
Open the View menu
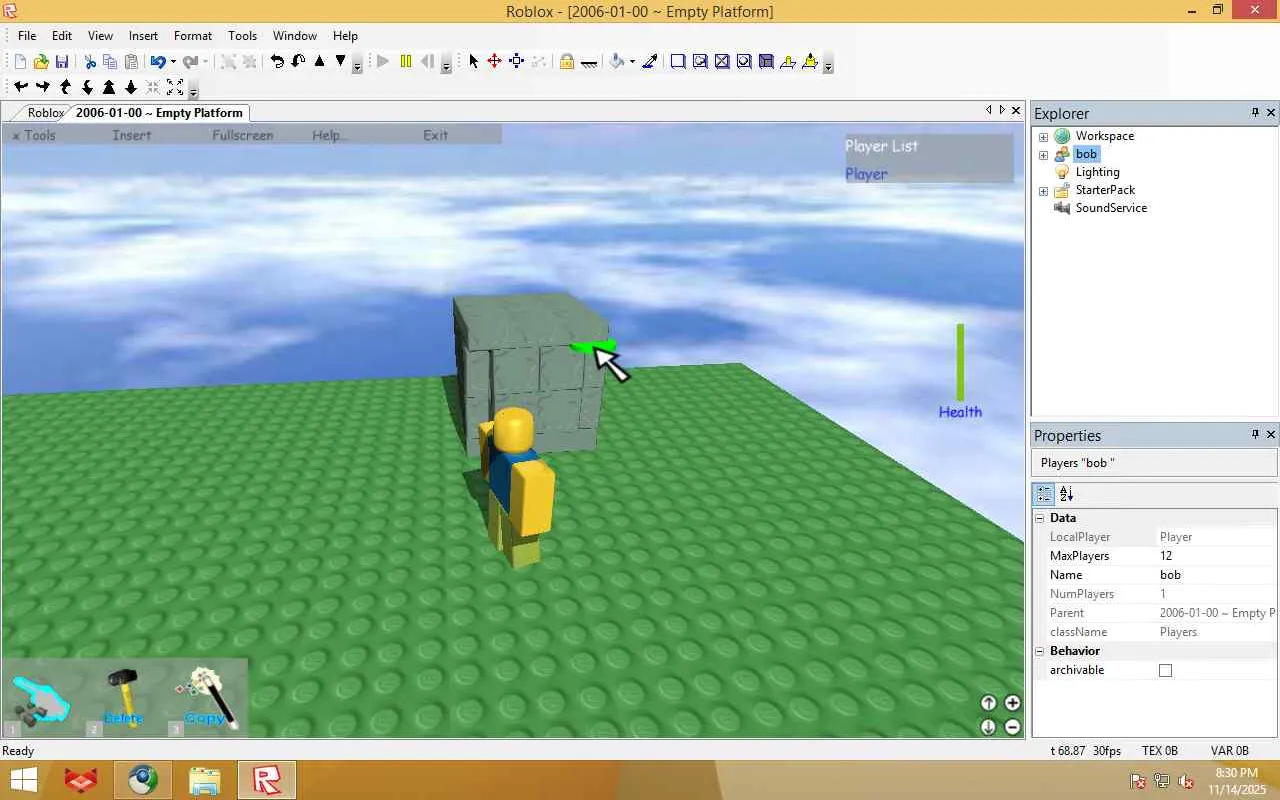[x=100, y=36]
